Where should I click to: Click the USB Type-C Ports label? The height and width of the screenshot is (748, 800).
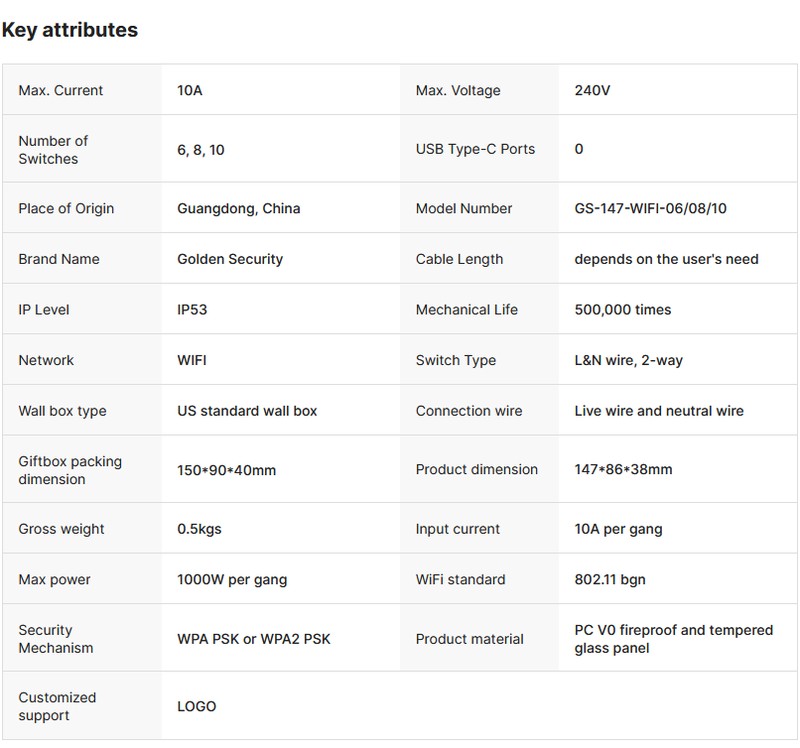coord(475,149)
